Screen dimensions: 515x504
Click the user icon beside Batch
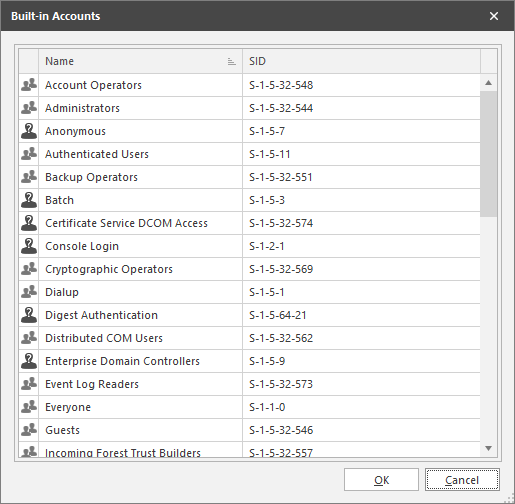point(29,200)
